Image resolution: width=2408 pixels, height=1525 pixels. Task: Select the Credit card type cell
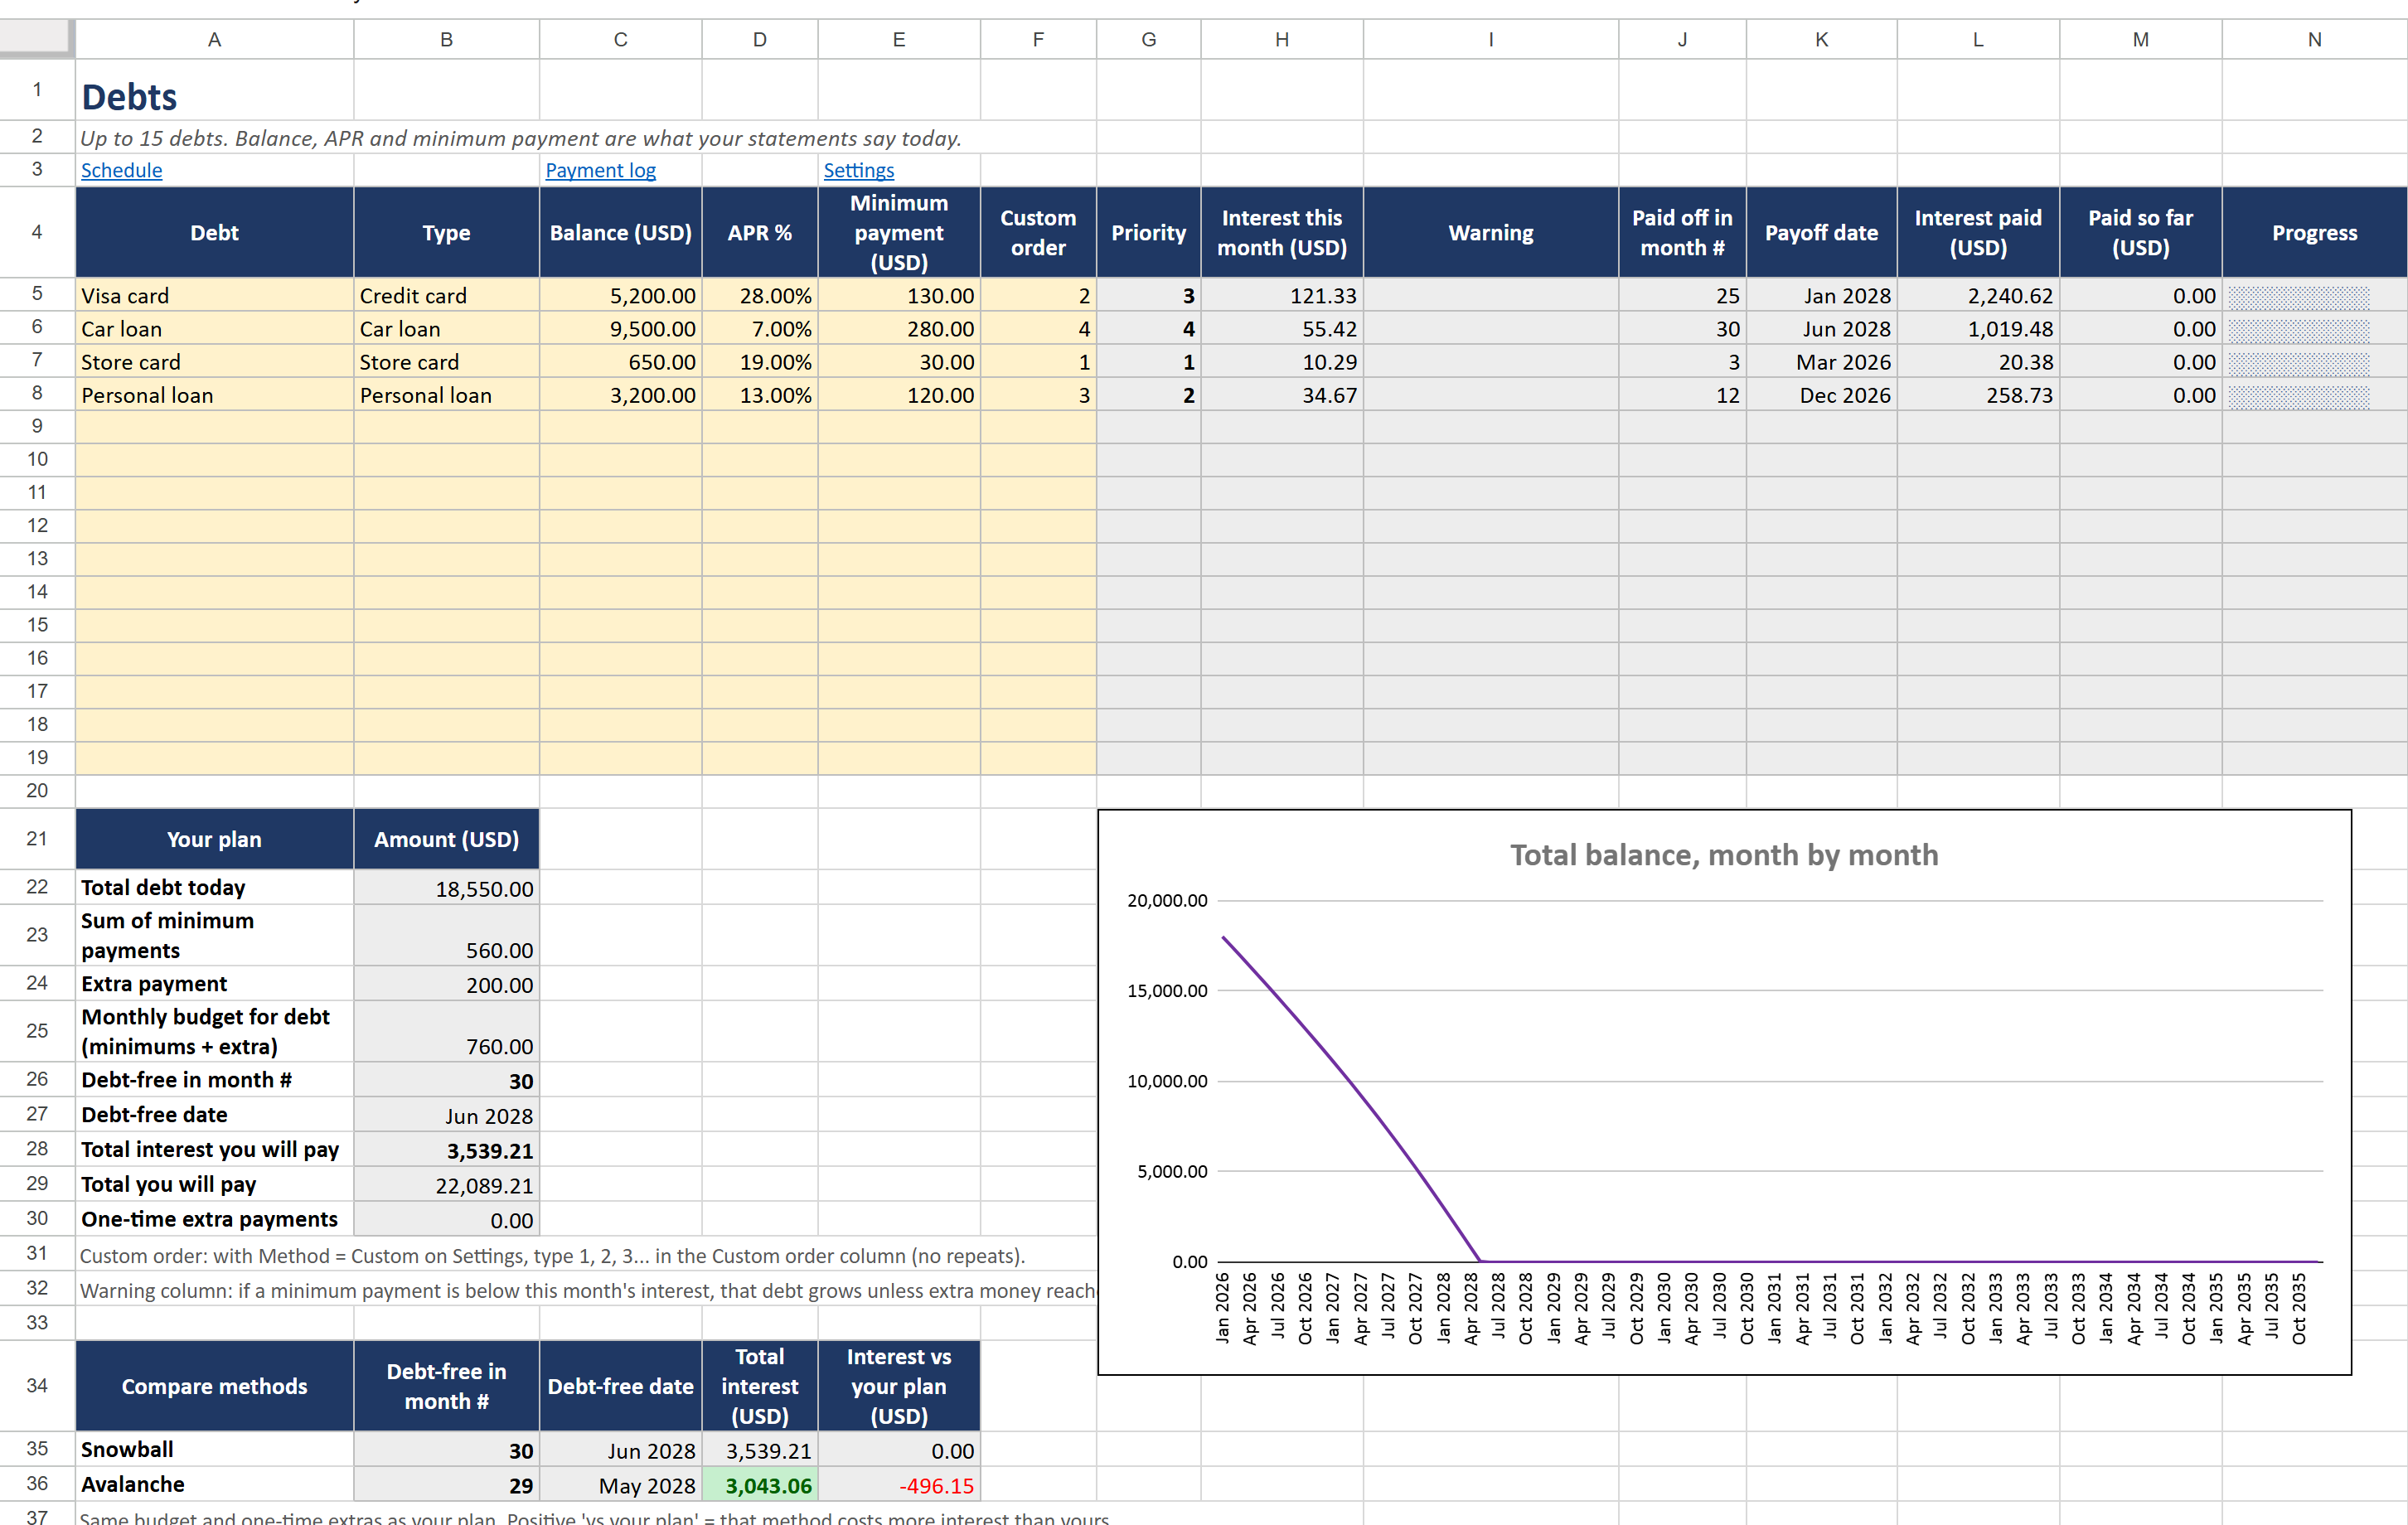[446, 295]
